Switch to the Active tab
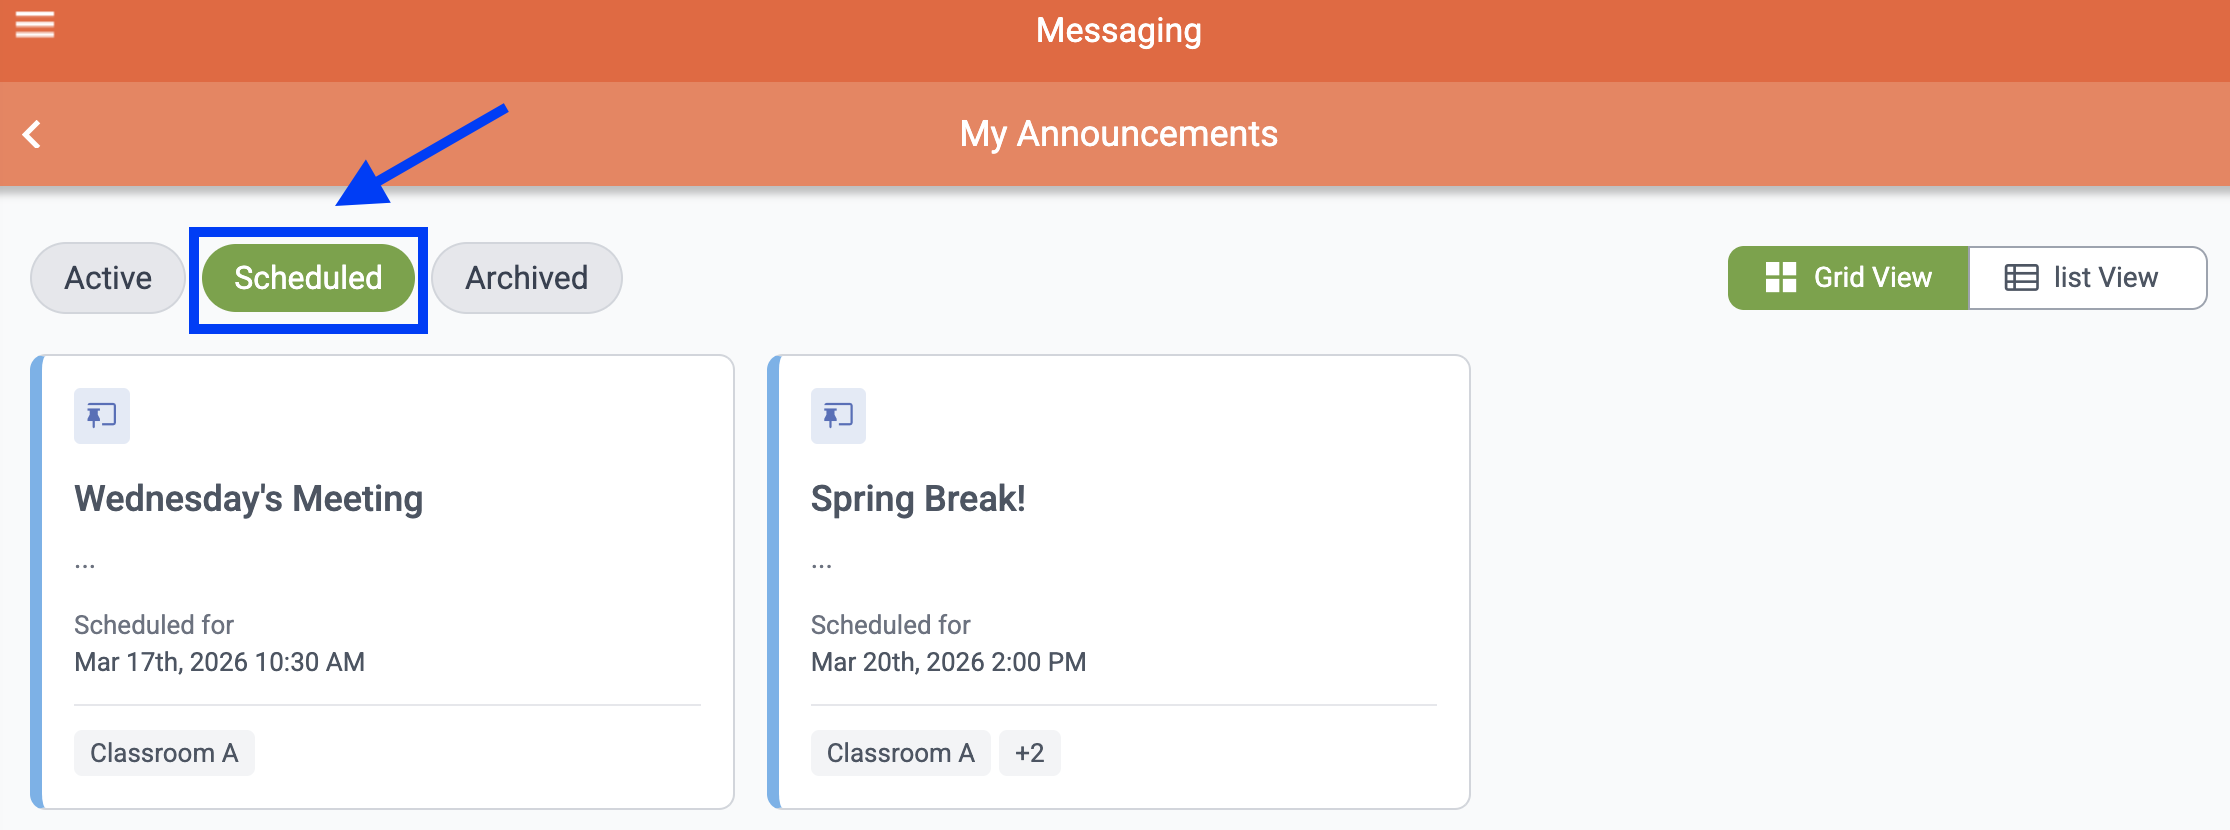2230x830 pixels. [108, 278]
